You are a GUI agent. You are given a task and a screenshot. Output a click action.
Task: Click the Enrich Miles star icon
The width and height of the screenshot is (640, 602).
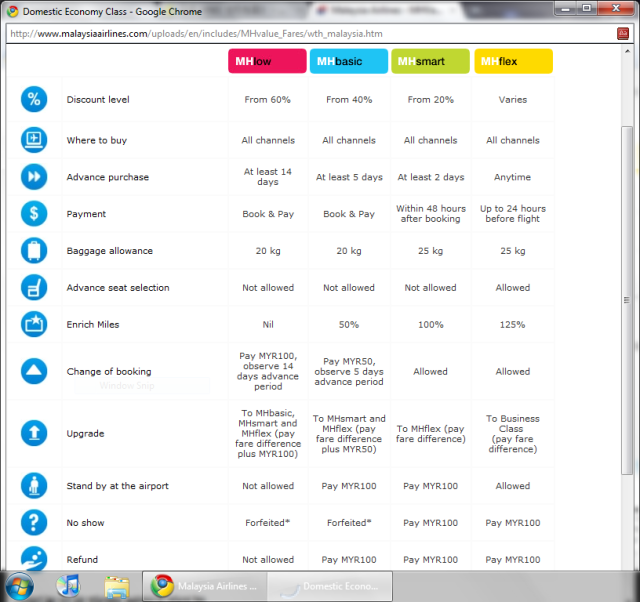click(34, 324)
